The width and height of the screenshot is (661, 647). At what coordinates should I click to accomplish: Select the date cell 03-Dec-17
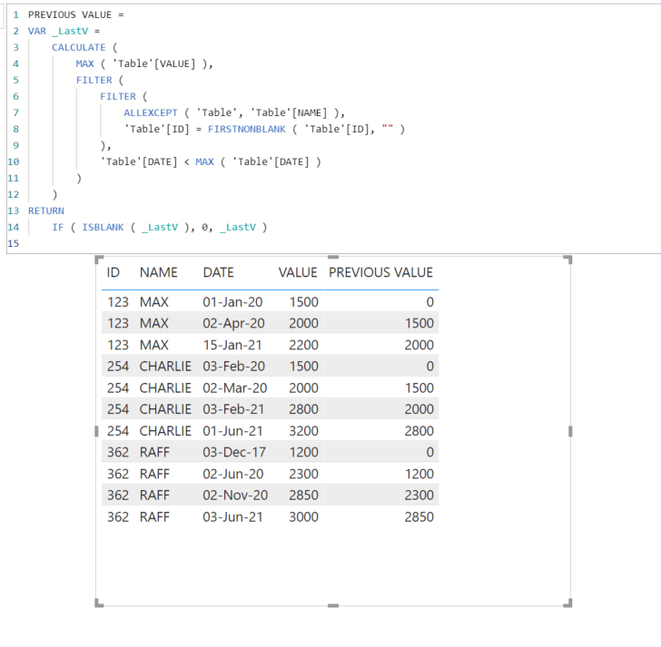click(234, 452)
